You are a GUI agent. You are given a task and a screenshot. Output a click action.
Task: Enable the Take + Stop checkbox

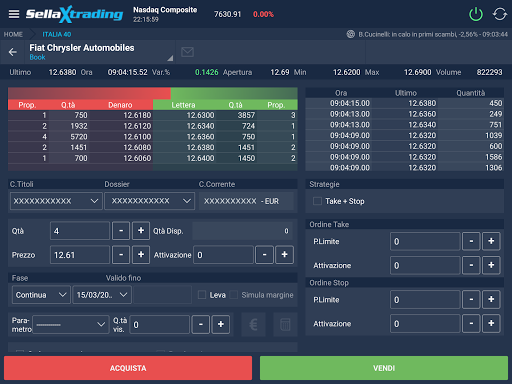317,201
